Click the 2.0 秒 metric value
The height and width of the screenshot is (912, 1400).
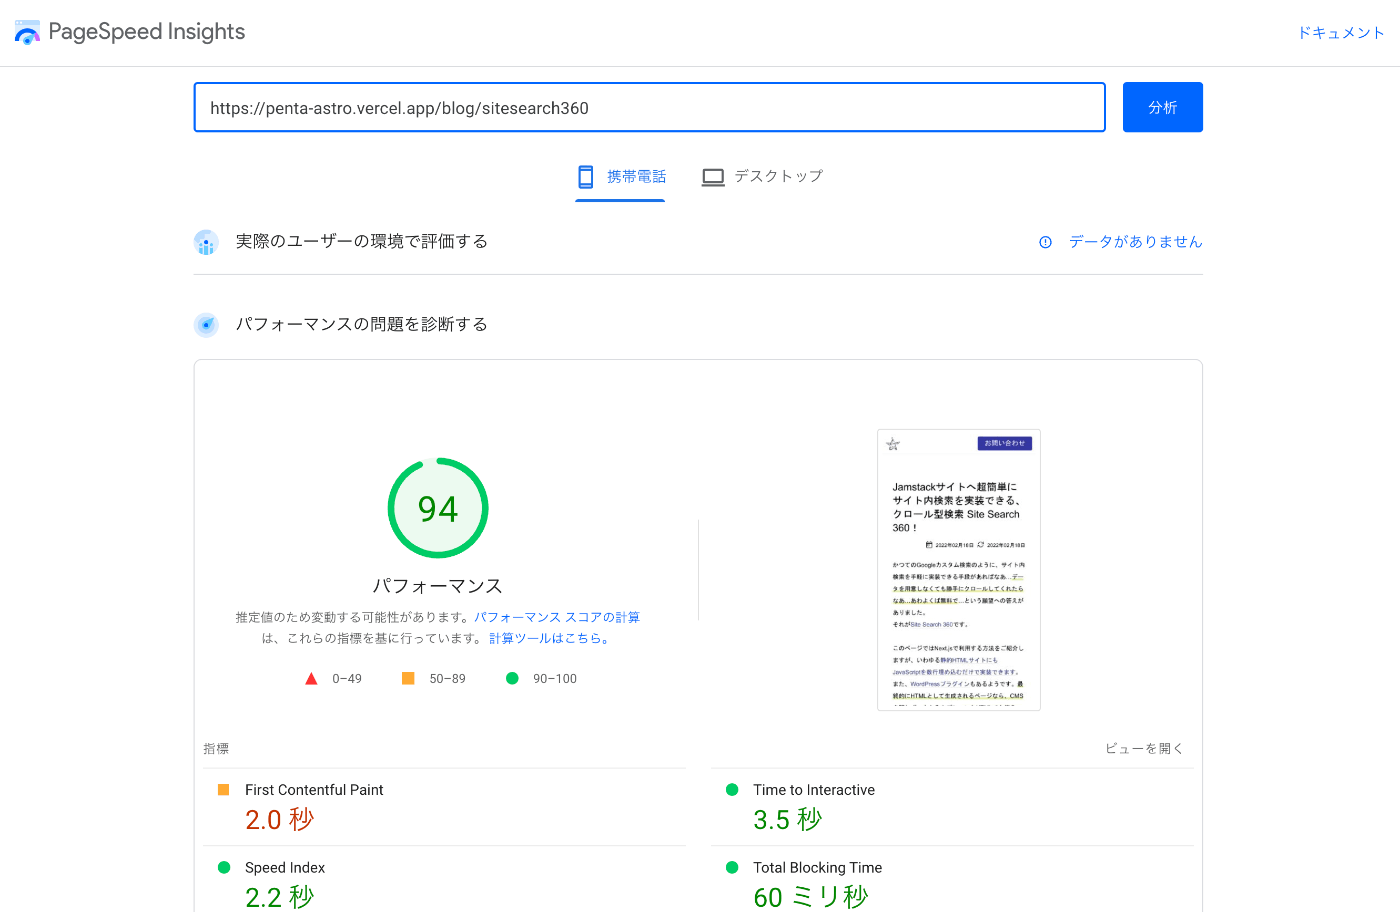(x=280, y=820)
